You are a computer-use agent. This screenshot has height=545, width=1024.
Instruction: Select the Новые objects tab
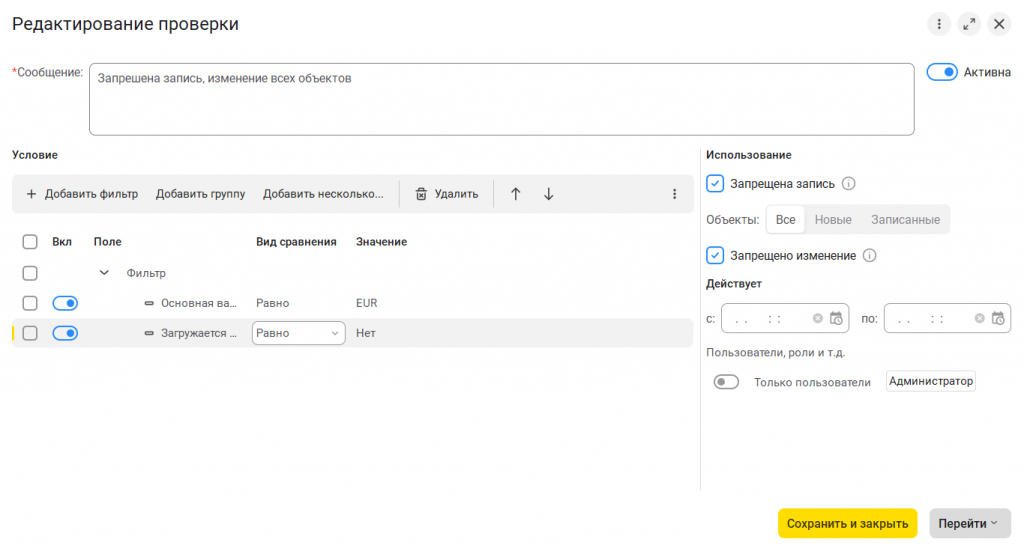tap(833, 219)
